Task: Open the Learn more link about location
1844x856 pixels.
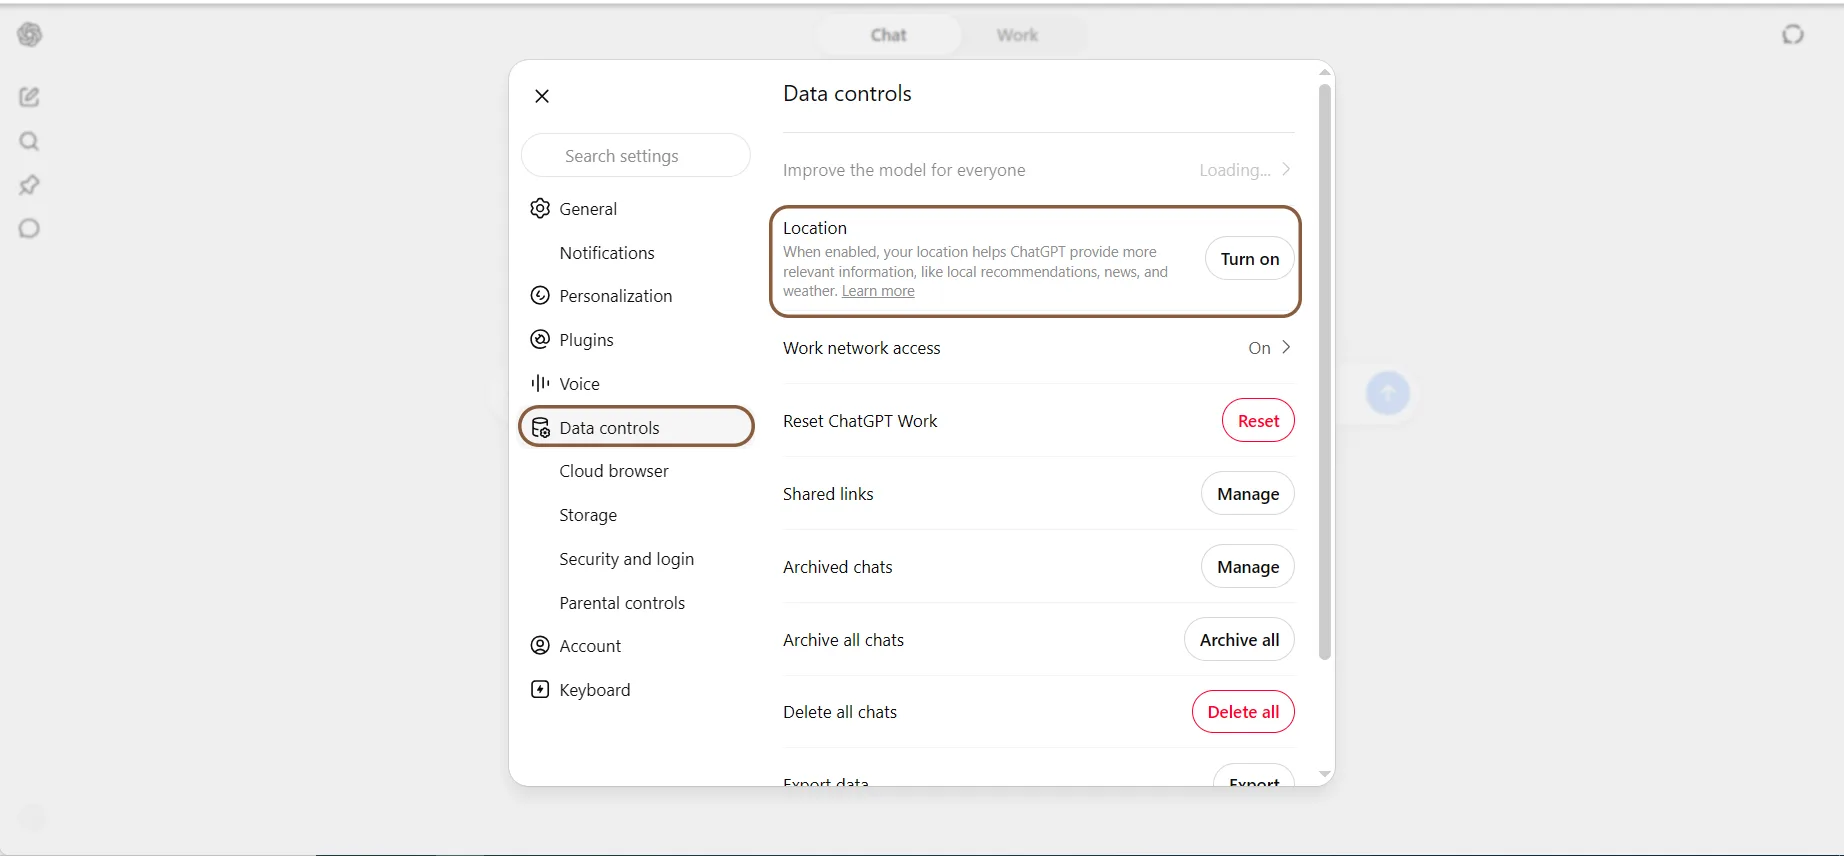Action: 878,291
